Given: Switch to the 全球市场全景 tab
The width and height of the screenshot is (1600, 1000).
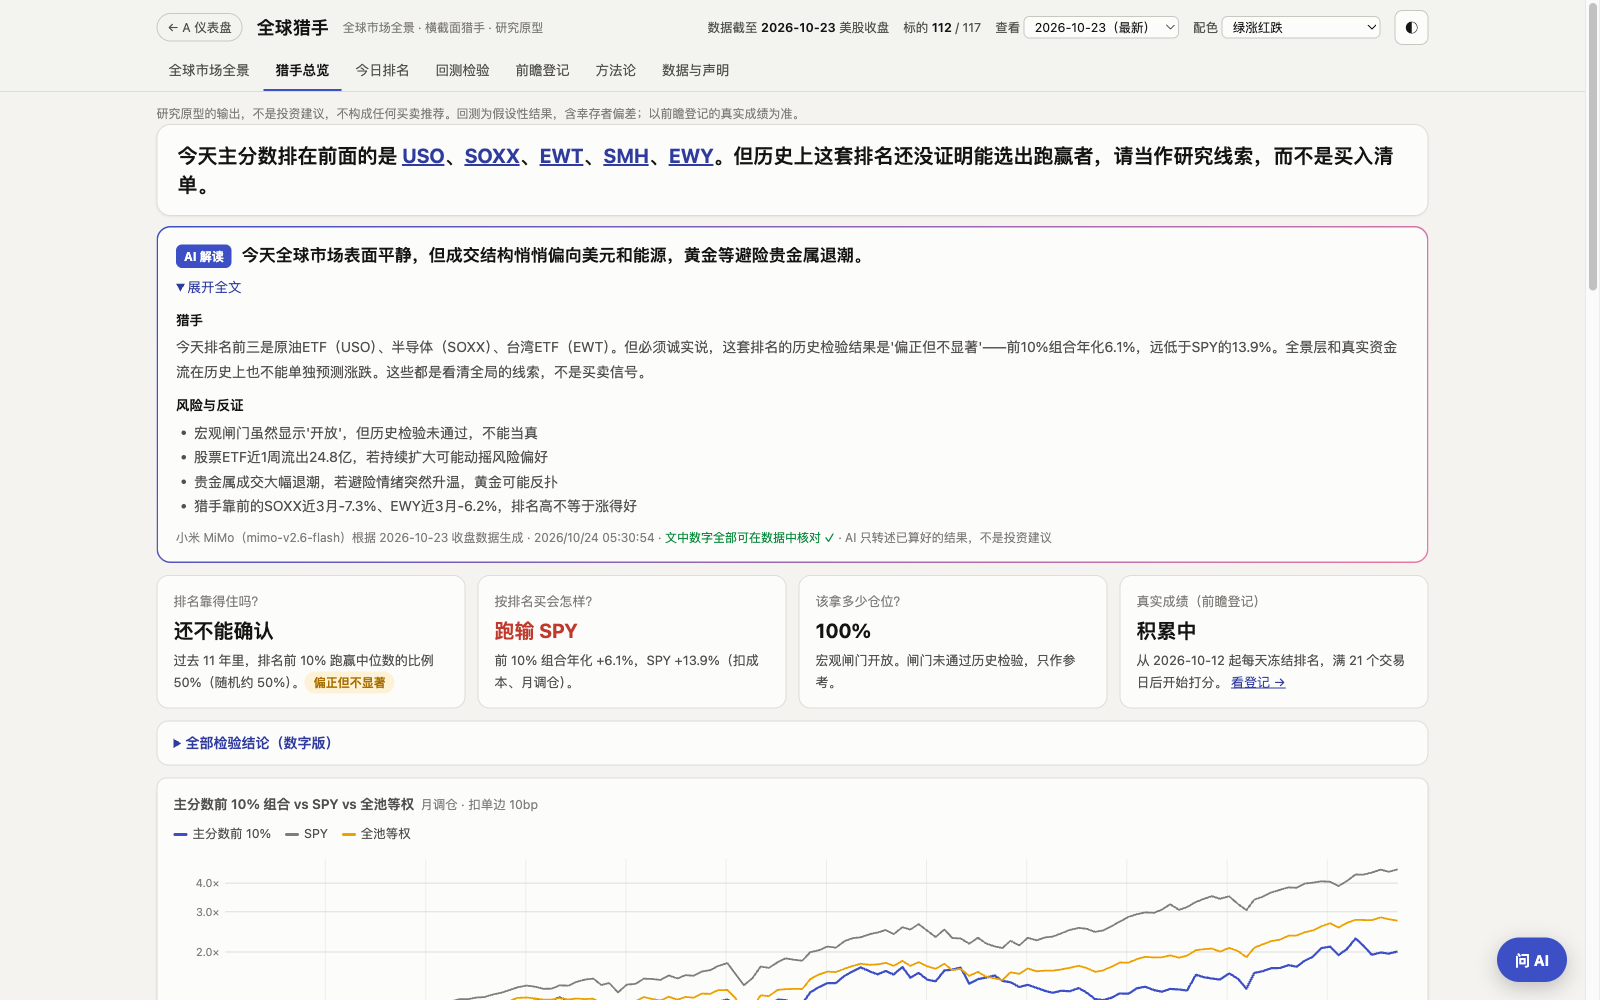Looking at the screenshot, I should (x=209, y=70).
